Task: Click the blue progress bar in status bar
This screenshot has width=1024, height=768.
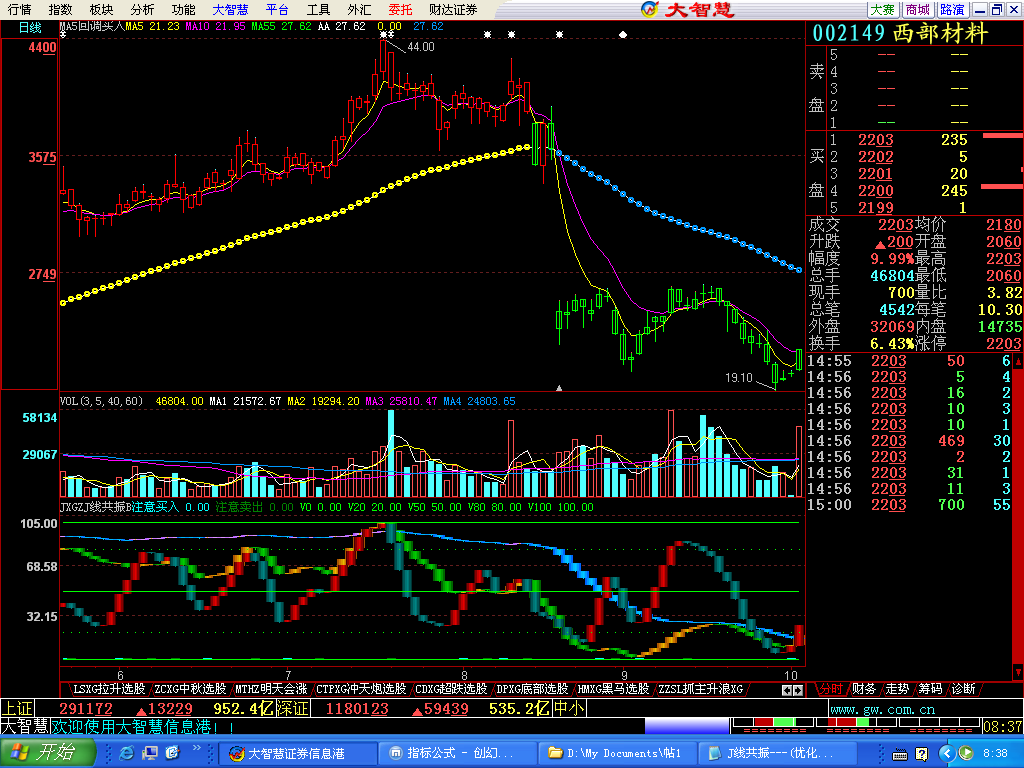Action: coord(686,726)
